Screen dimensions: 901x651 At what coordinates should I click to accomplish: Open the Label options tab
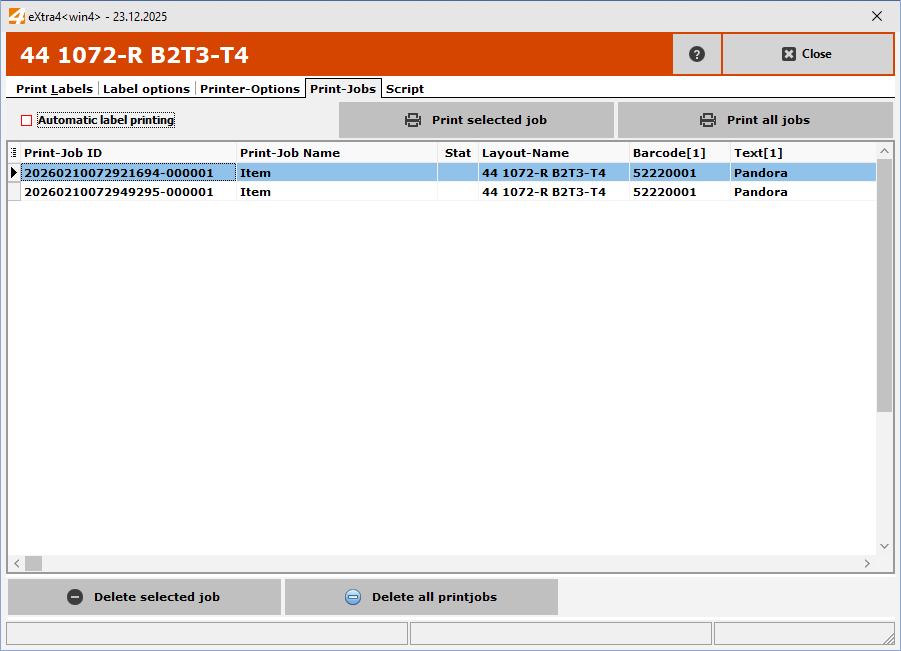pos(146,89)
